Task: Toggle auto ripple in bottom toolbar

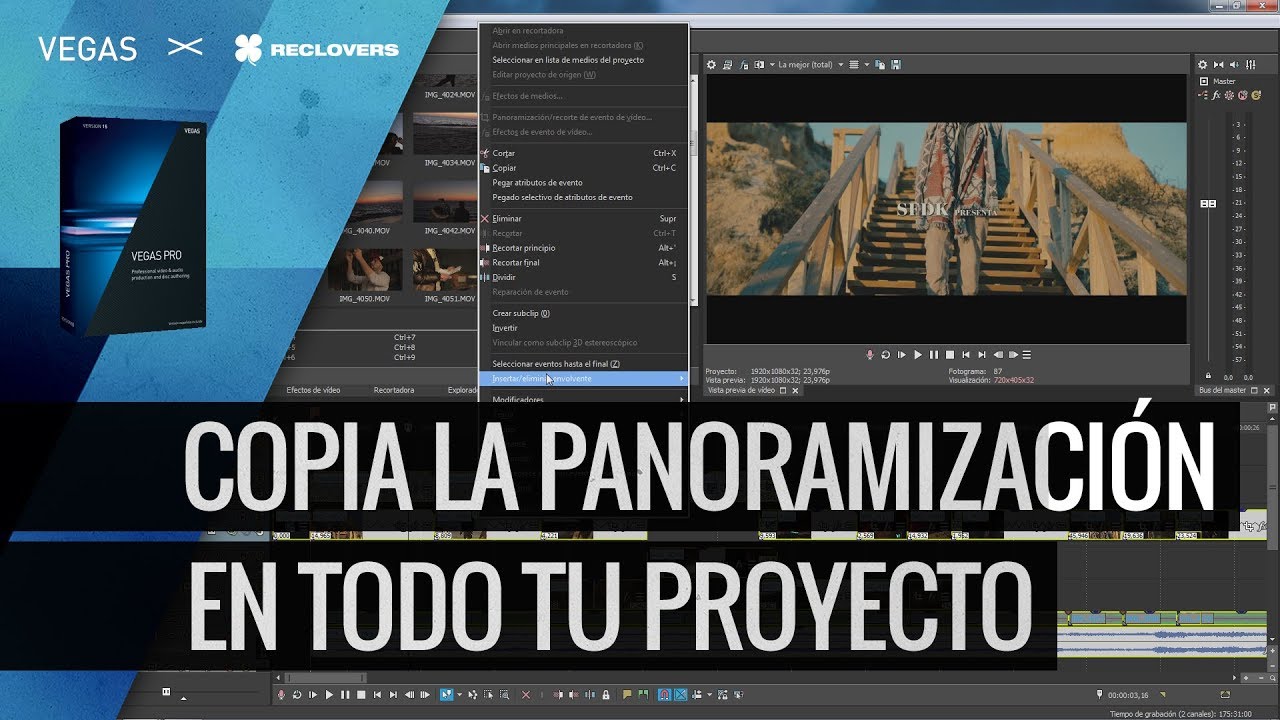Action: pyautogui.click(x=695, y=695)
